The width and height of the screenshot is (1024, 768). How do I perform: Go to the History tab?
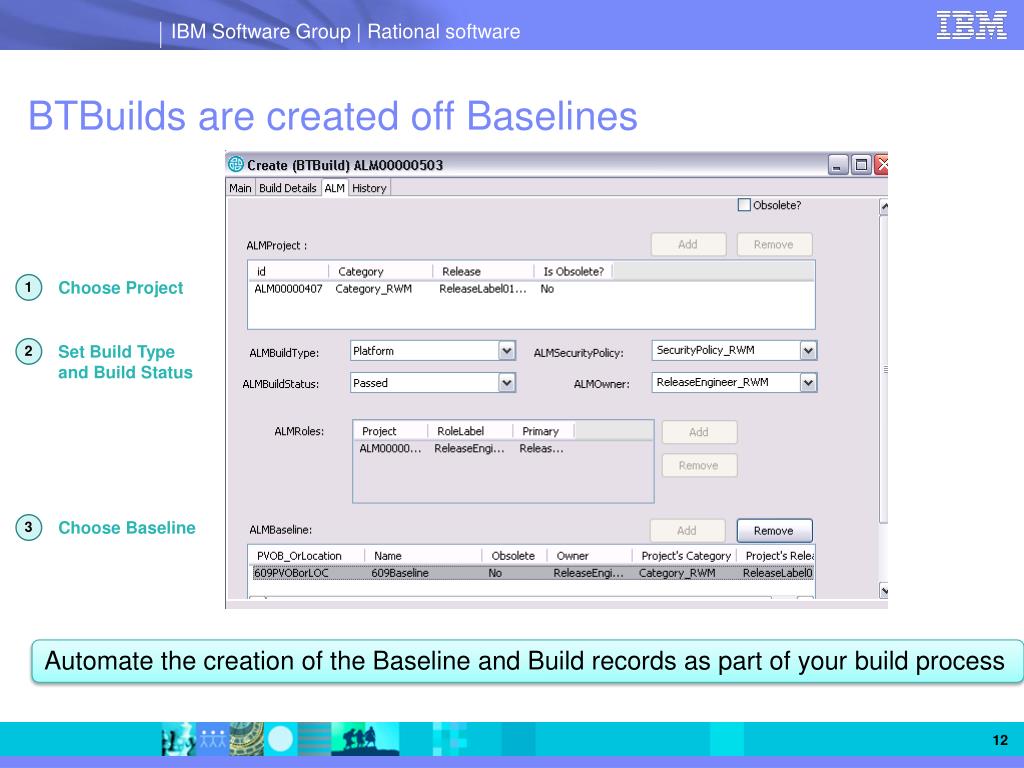click(370, 188)
